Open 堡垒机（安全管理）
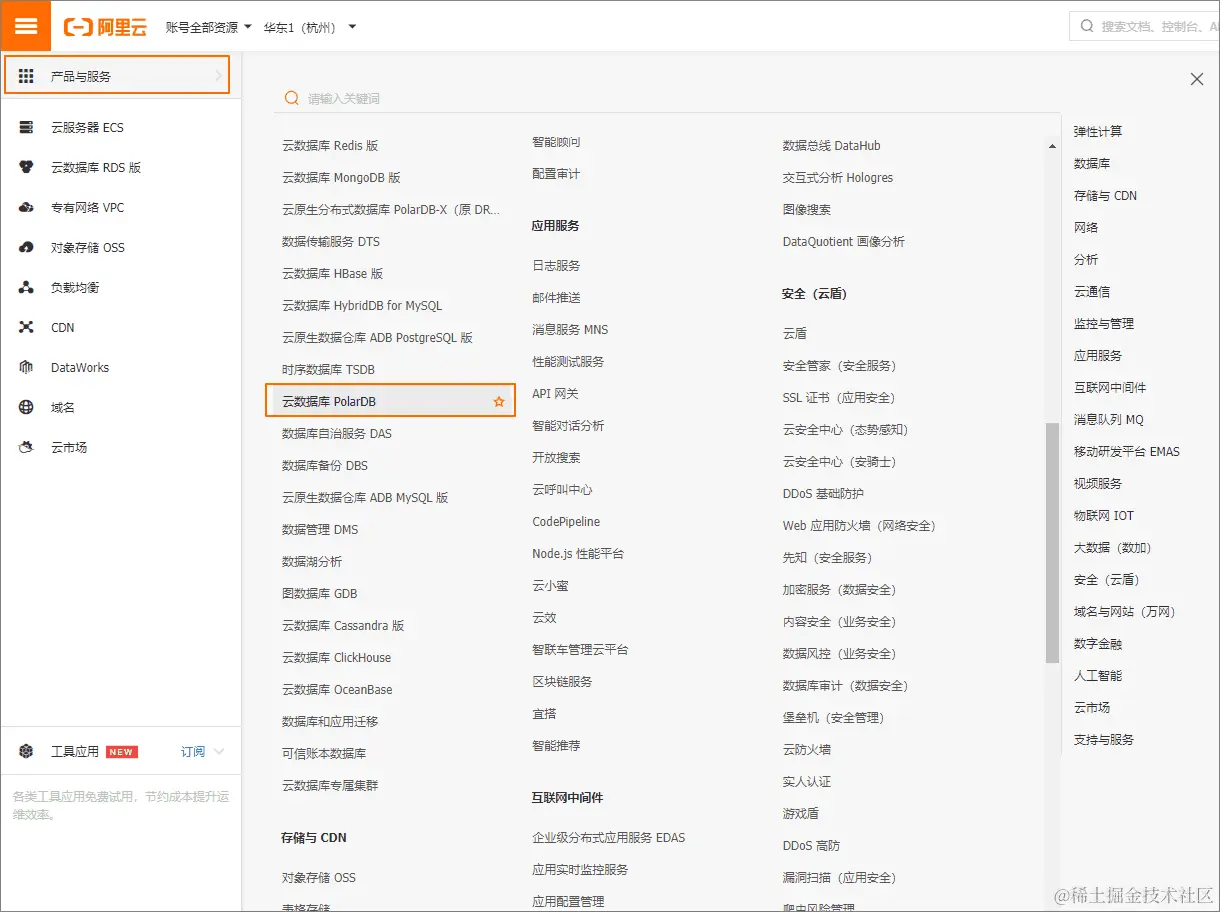Viewport: 1220px width, 912px height. [833, 717]
